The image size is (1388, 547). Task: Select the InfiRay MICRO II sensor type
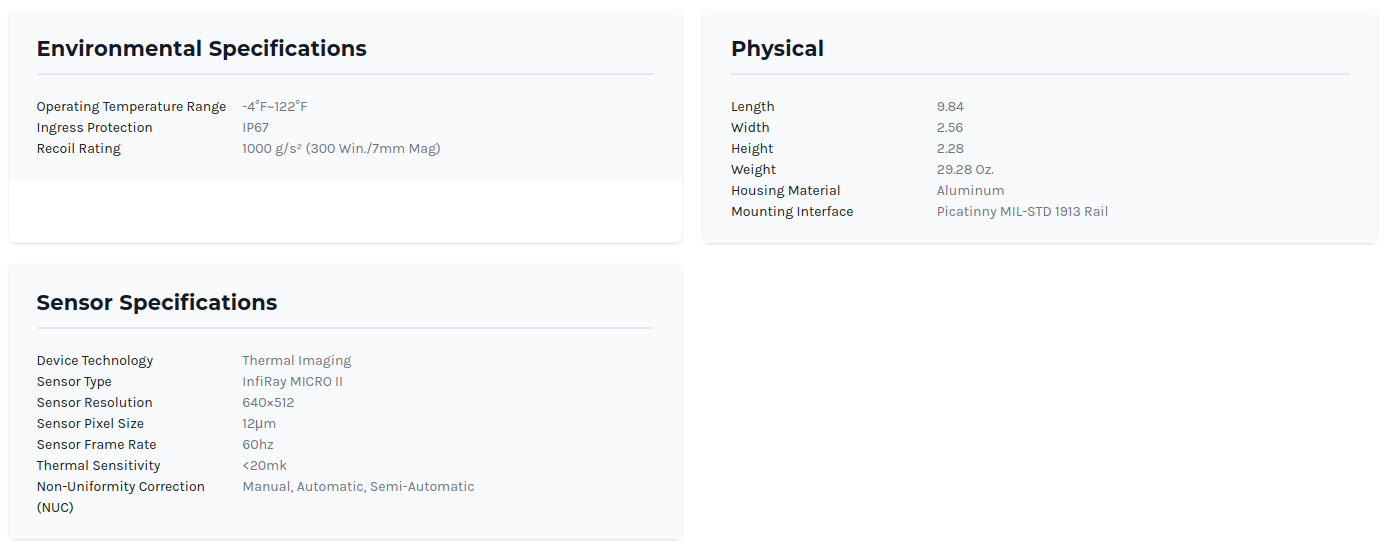[292, 382]
